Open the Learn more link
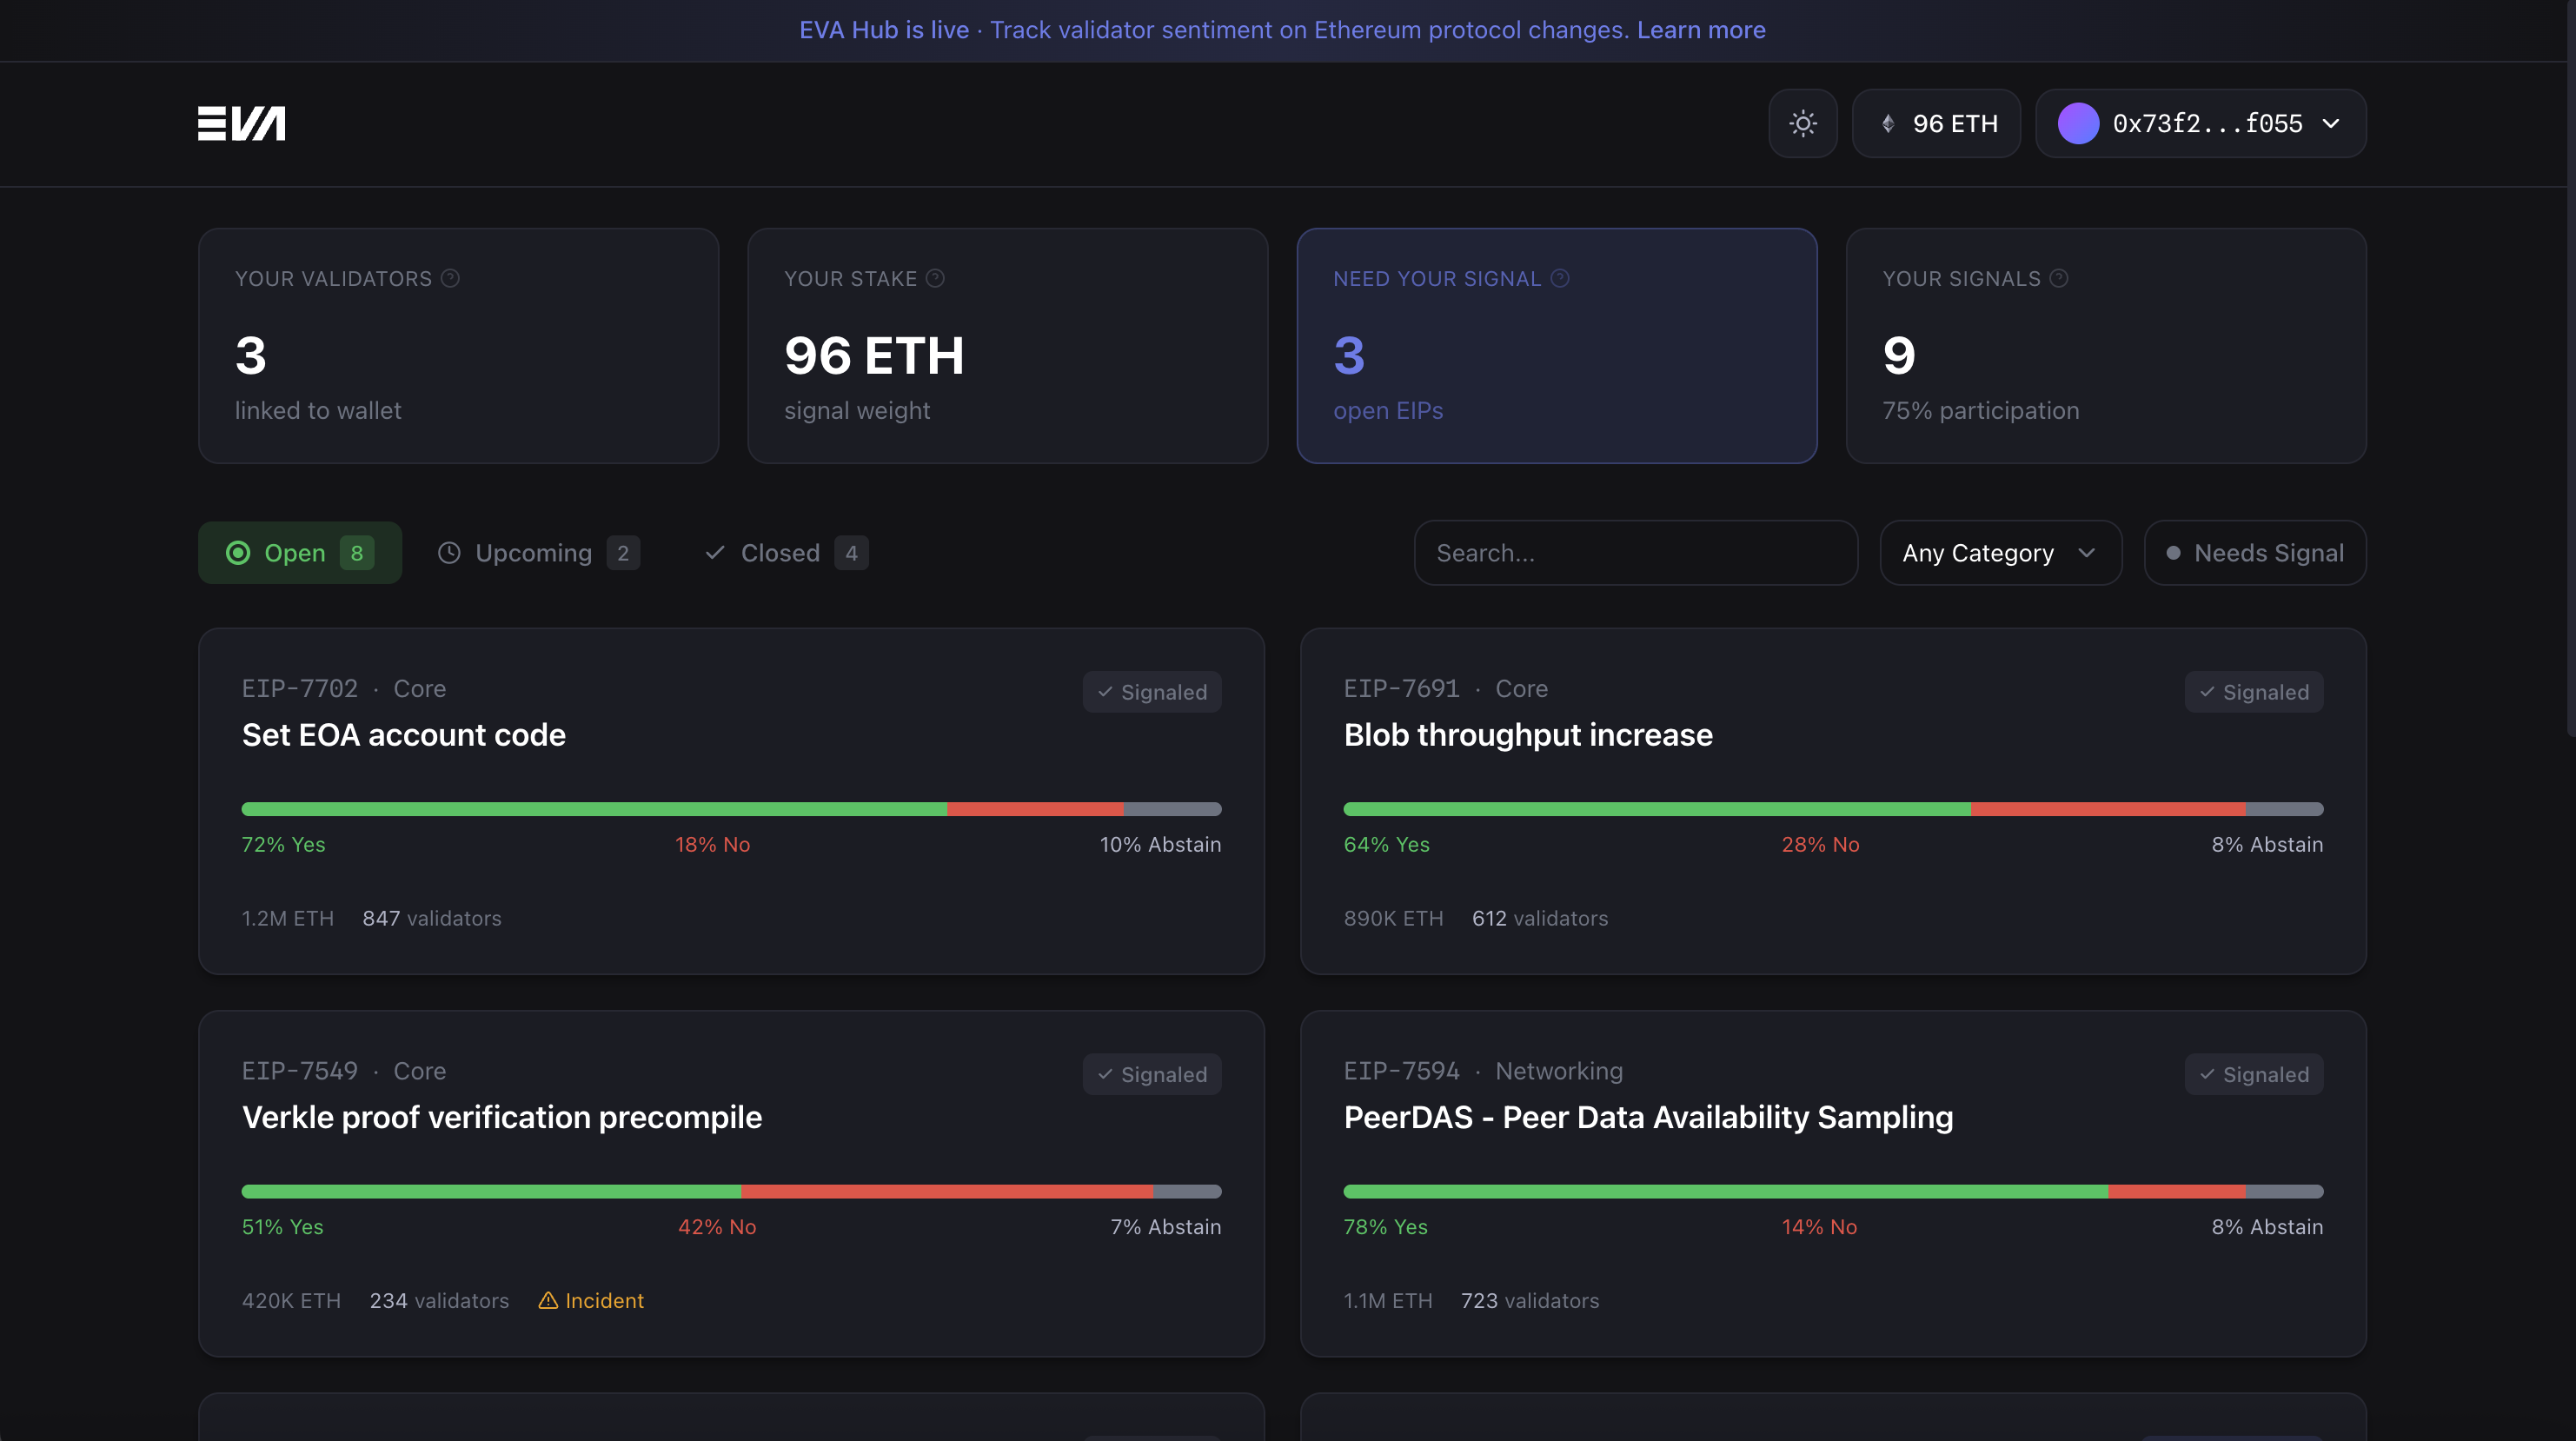This screenshot has width=2576, height=1441. [x=1701, y=30]
